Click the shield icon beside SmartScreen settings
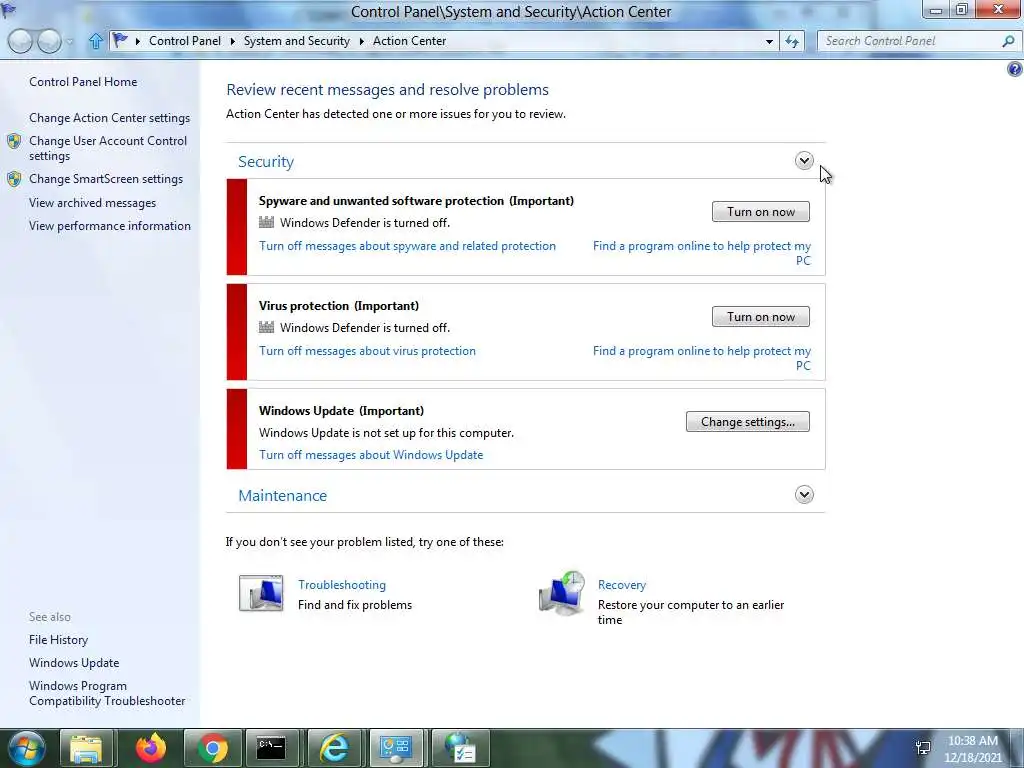This screenshot has height=768, width=1024. [14, 179]
